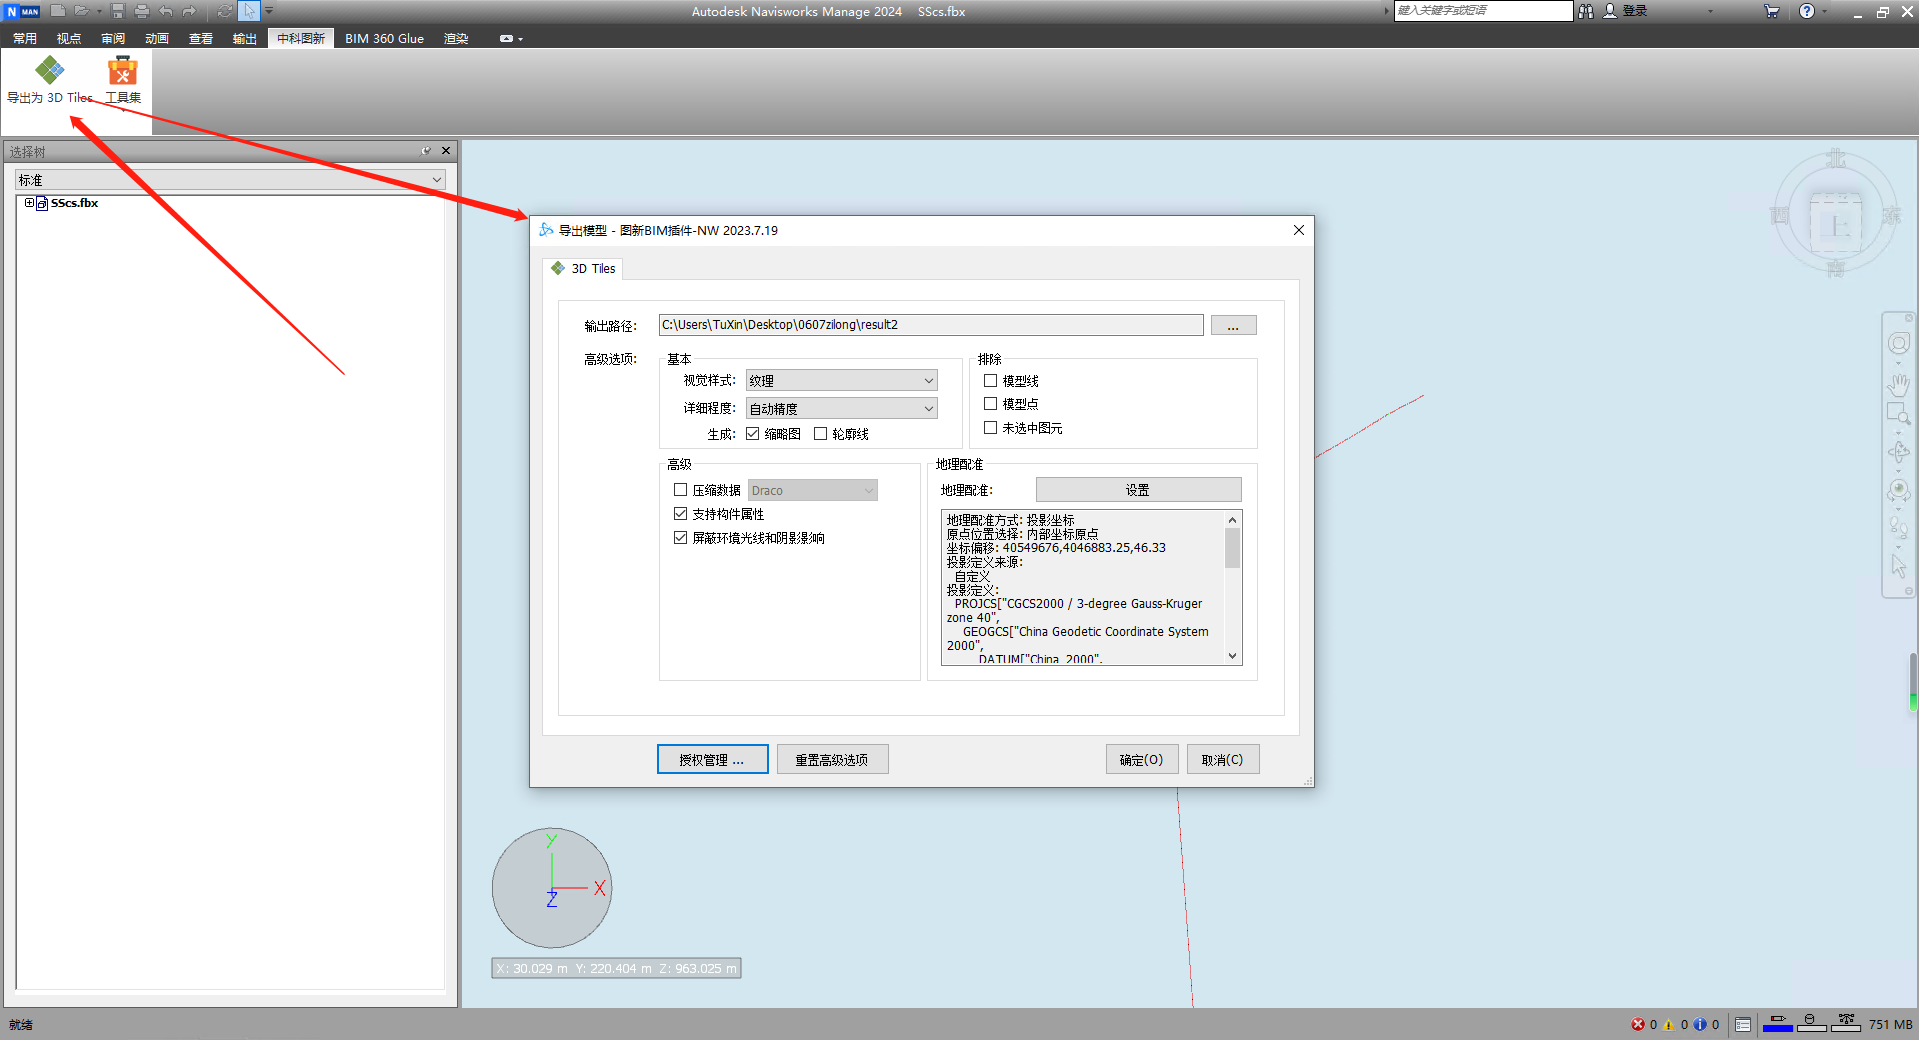
Task: Toggle the 屏蔽环境光线和阴影影响 checkbox
Action: click(680, 537)
